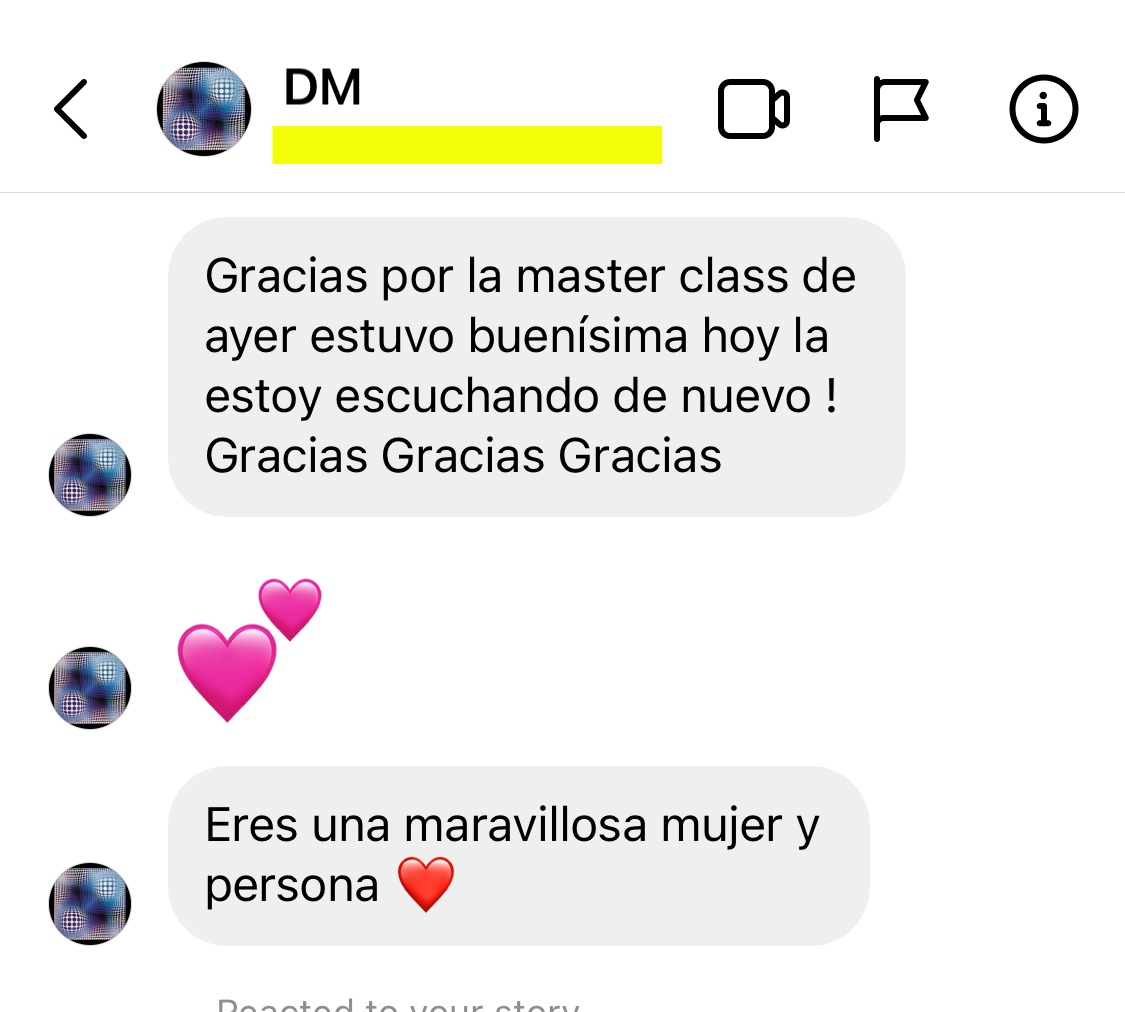Image resolution: width=1125 pixels, height=1012 pixels.
Task: Tap the word 'persona' in last bubble
Action: click(x=292, y=886)
